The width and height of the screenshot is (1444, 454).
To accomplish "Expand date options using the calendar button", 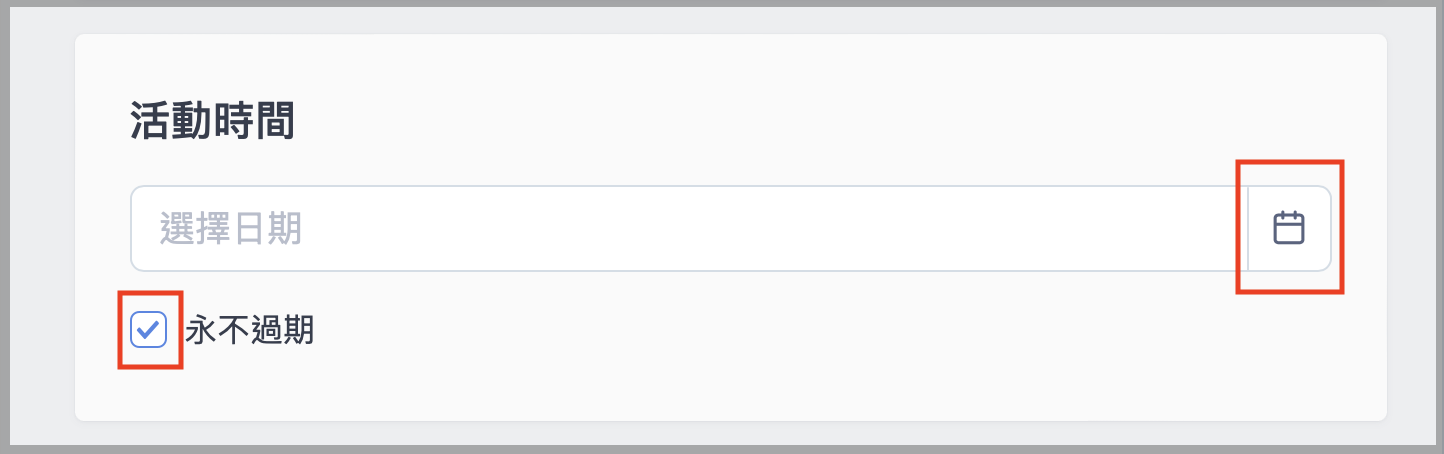I will click(x=1289, y=229).
